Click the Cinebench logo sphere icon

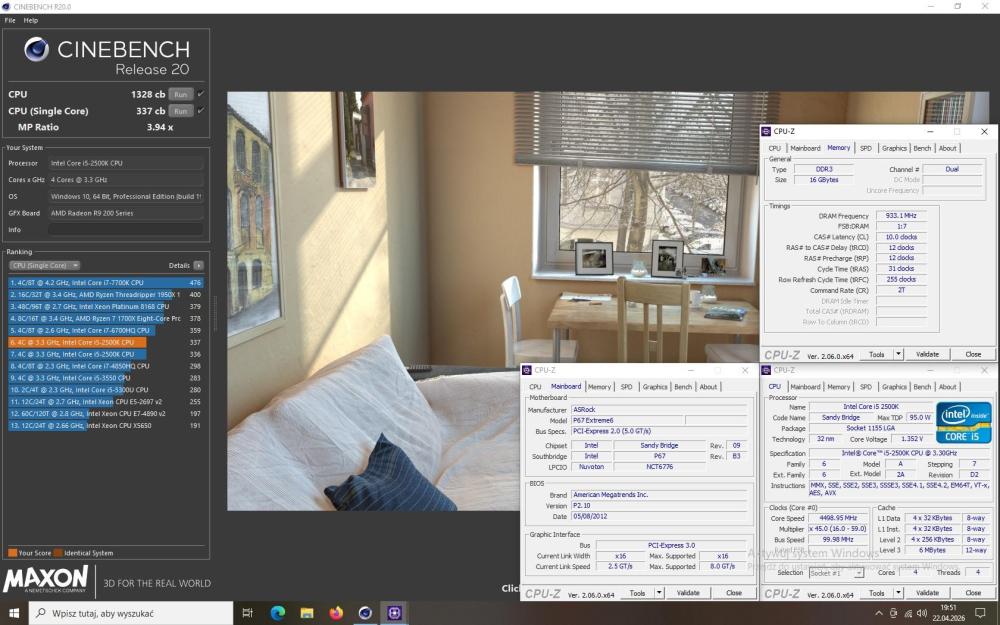click(x=36, y=49)
